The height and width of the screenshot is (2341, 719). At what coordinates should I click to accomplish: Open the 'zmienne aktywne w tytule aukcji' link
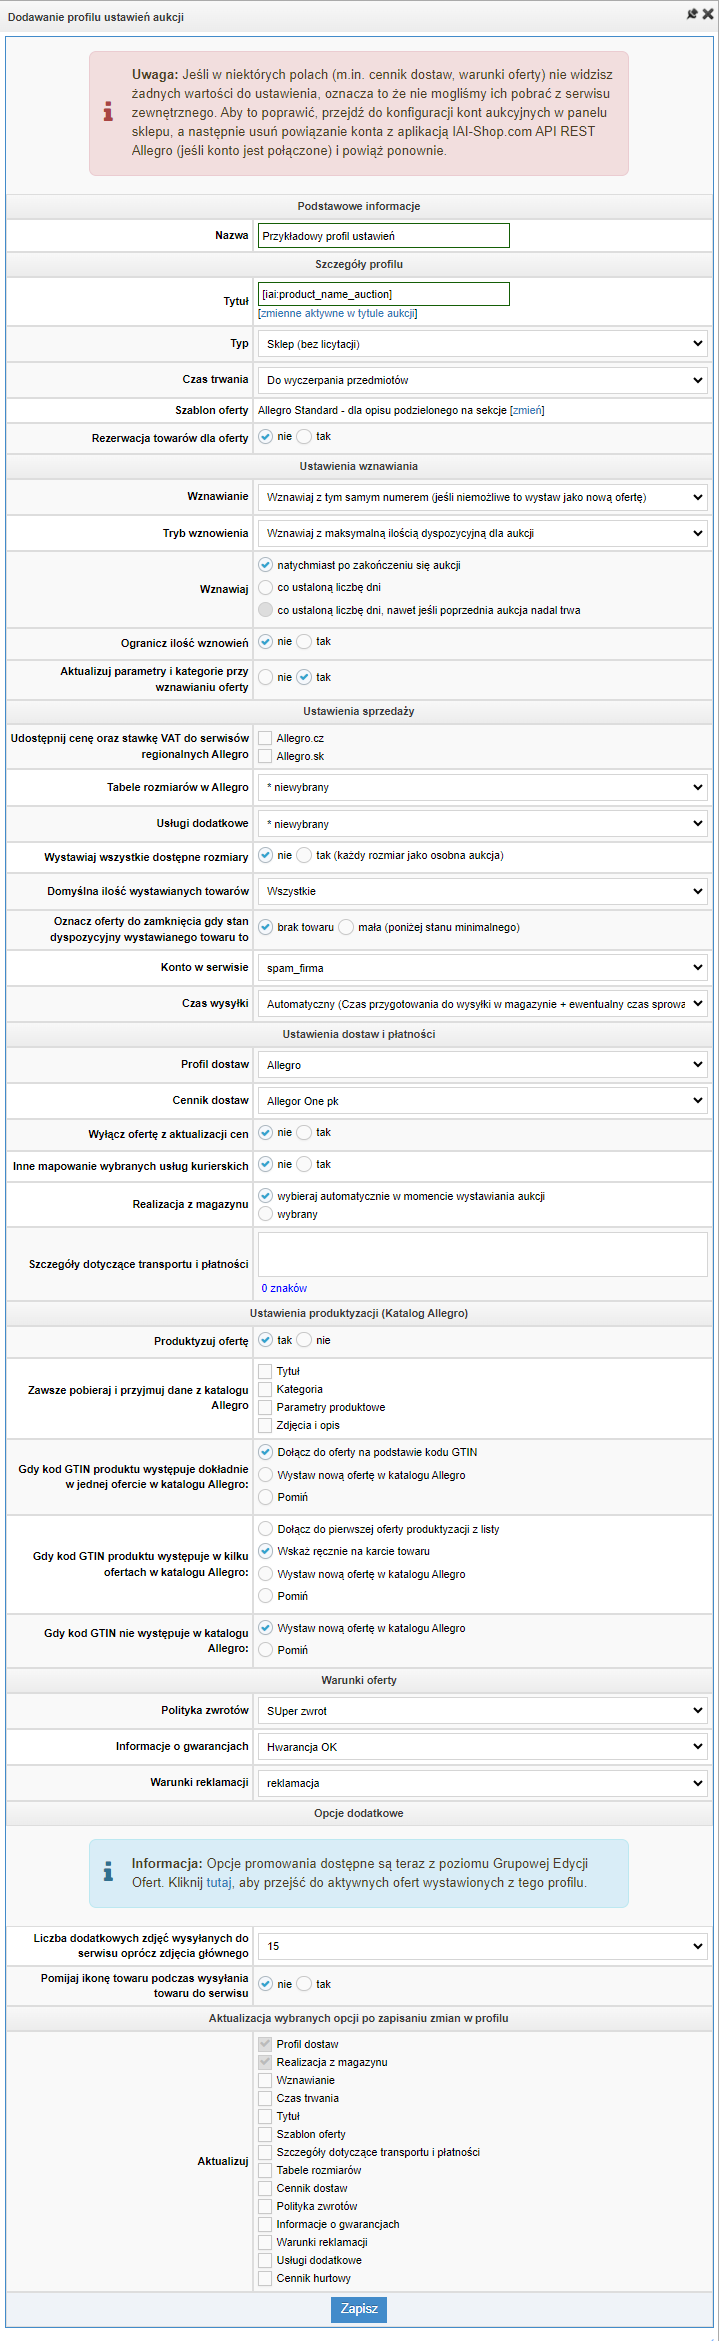click(x=338, y=313)
